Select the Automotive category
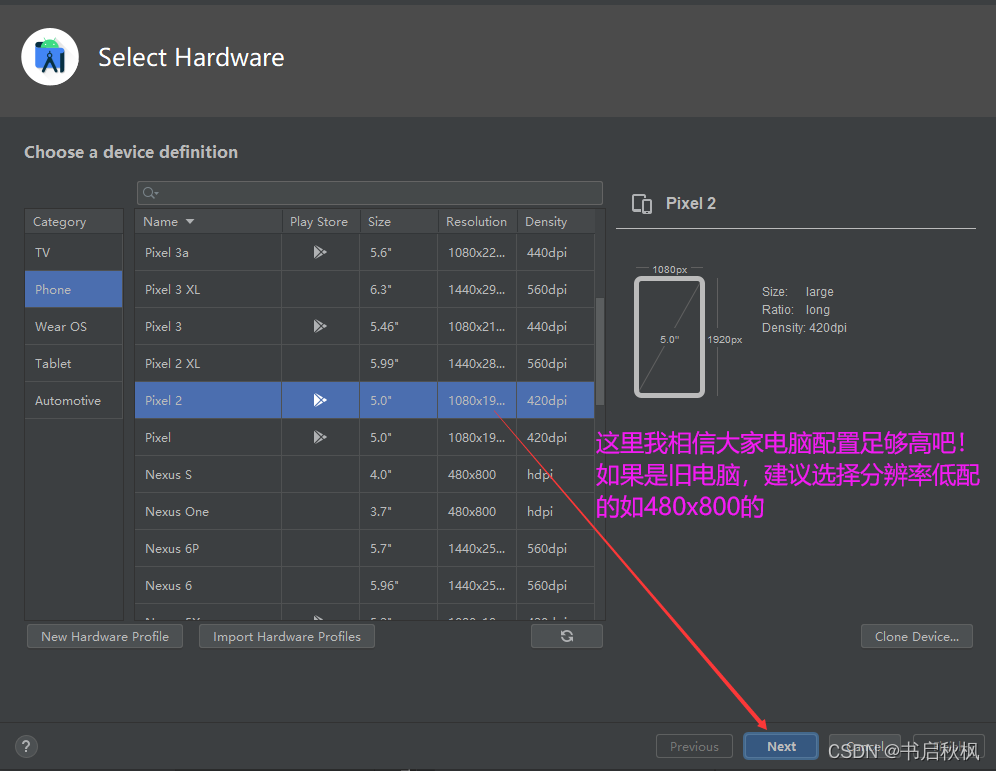 point(74,400)
